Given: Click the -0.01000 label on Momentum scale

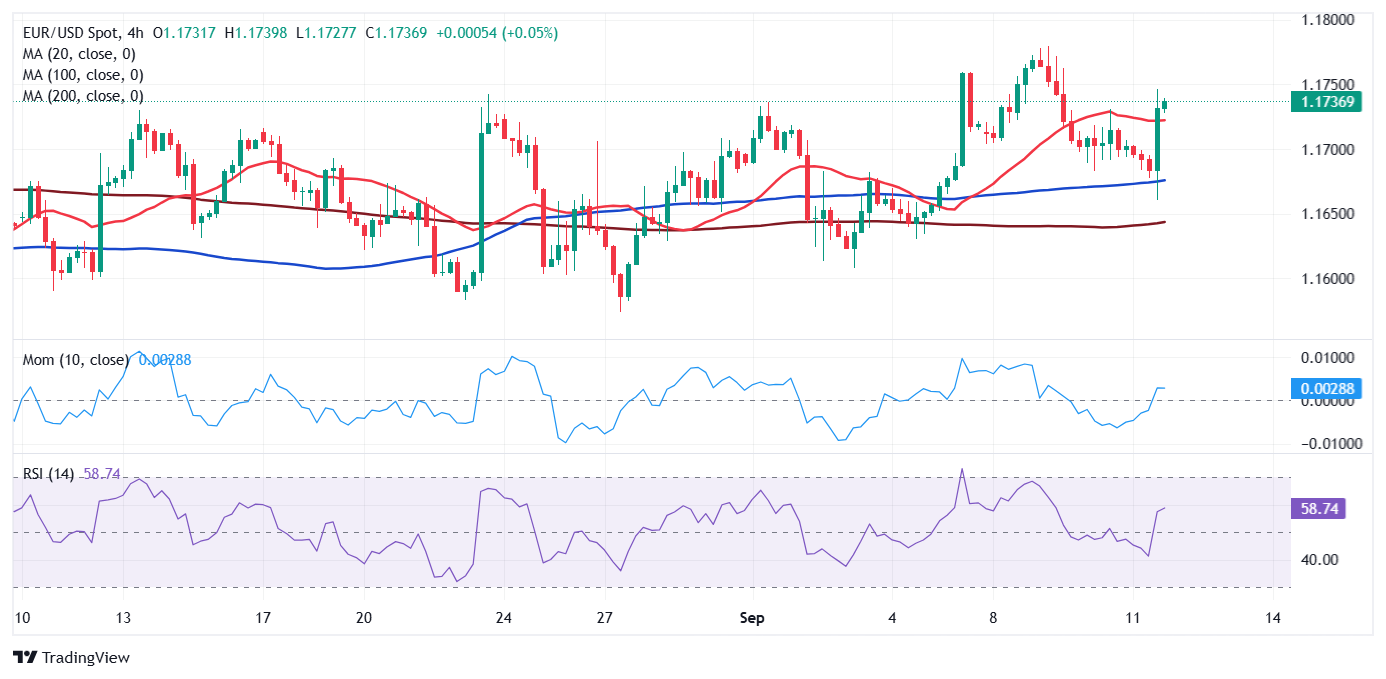Looking at the screenshot, I should pyautogui.click(x=1322, y=444).
